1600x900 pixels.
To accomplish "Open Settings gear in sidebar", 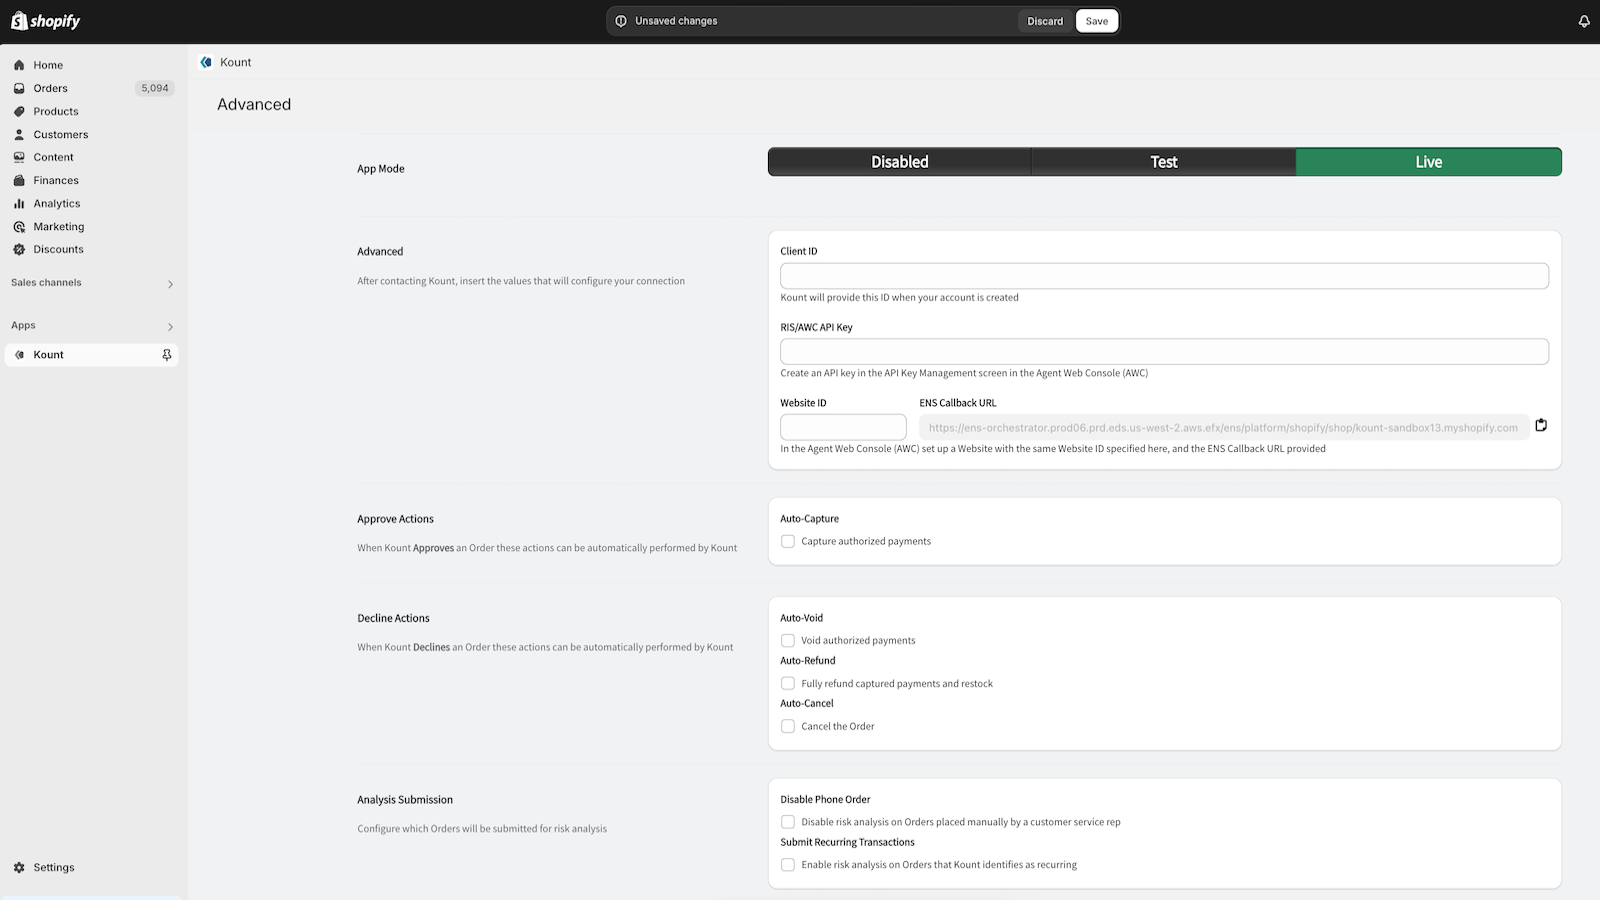I will point(19,868).
